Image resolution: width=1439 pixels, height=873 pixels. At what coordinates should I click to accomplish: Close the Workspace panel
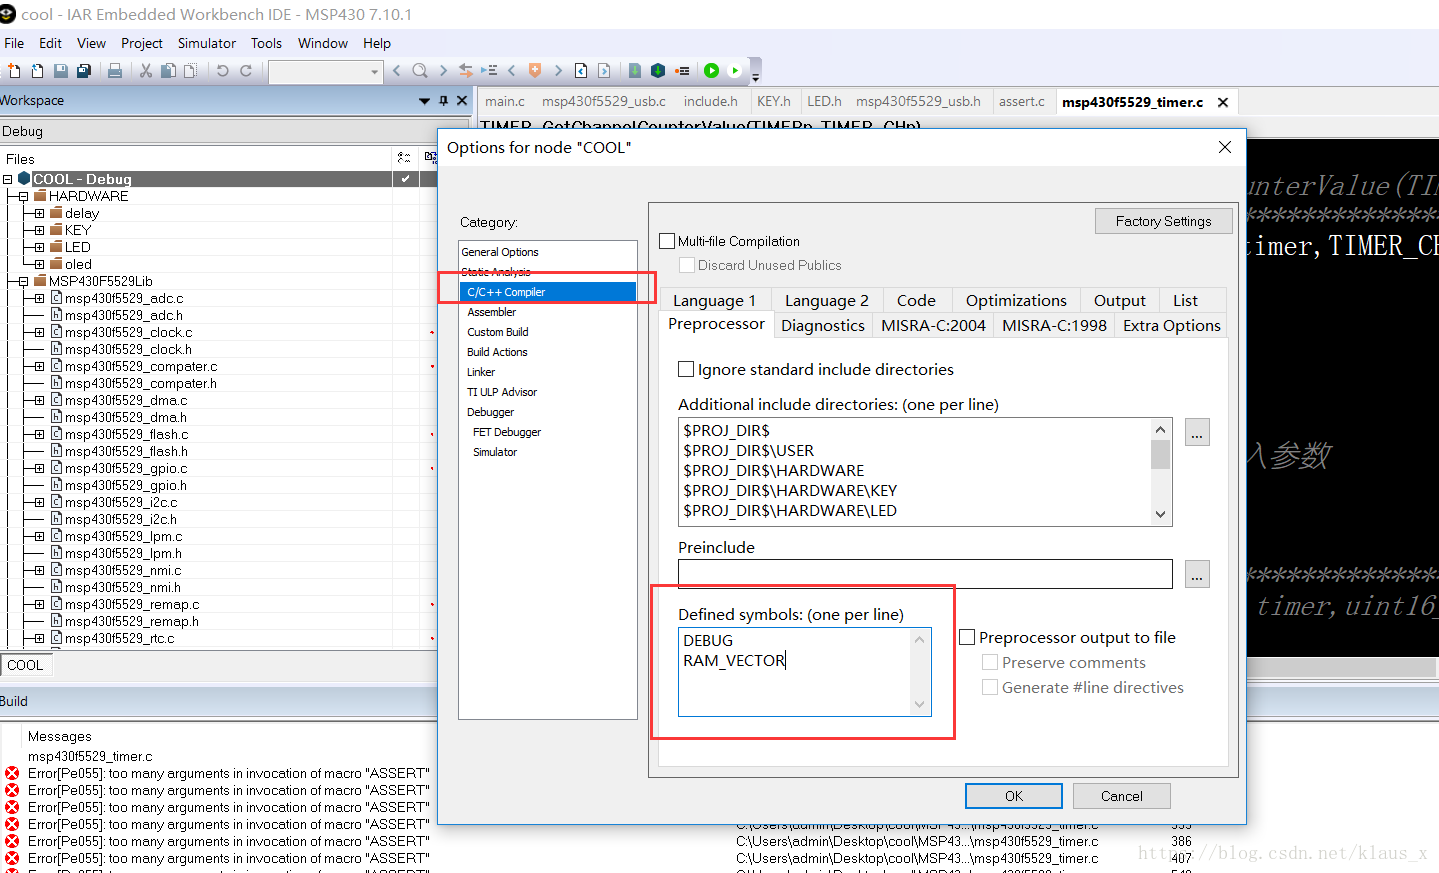tap(462, 101)
